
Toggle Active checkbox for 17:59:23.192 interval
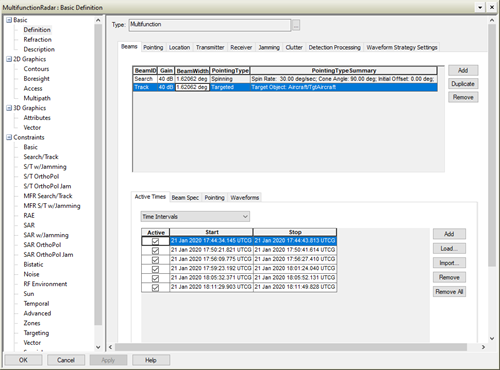pyautogui.click(x=155, y=269)
